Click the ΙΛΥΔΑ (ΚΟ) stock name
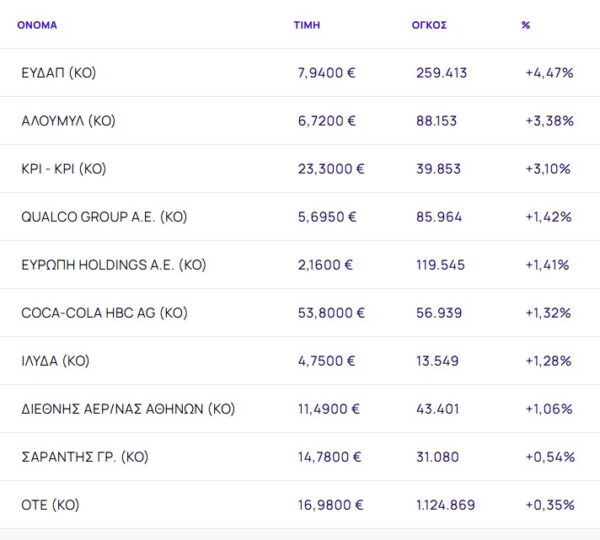 pos(55,361)
